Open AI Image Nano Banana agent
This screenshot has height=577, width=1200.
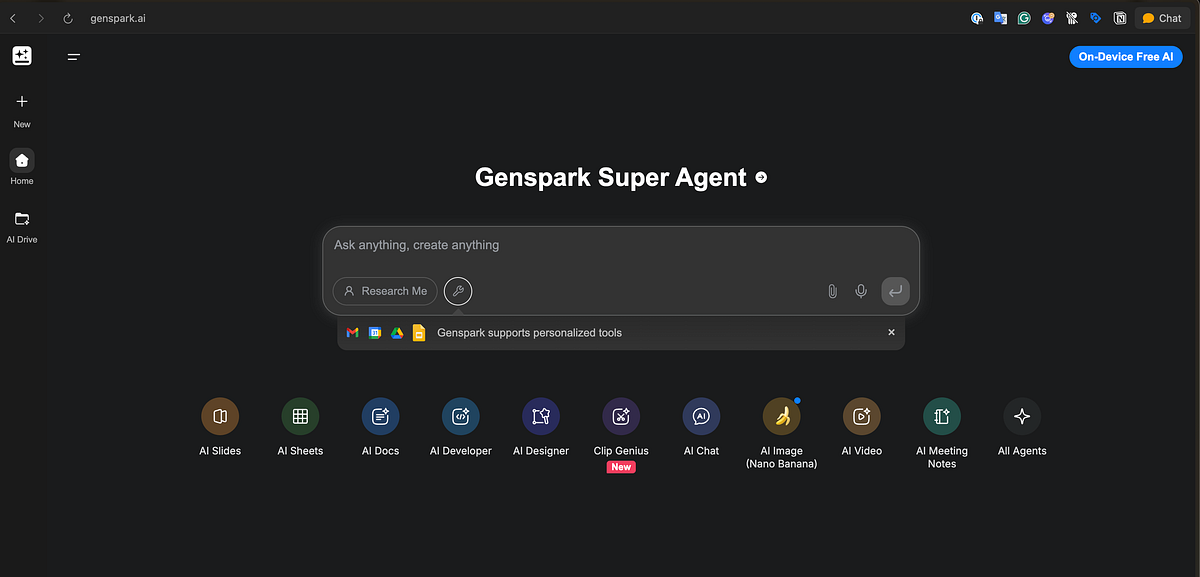click(x=781, y=416)
